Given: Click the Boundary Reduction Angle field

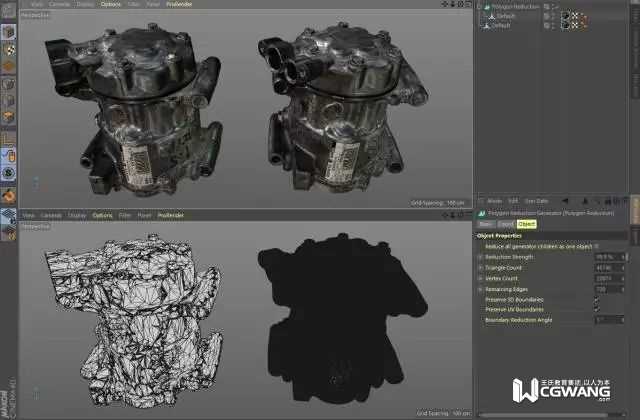Looking at the screenshot, I should [609, 320].
